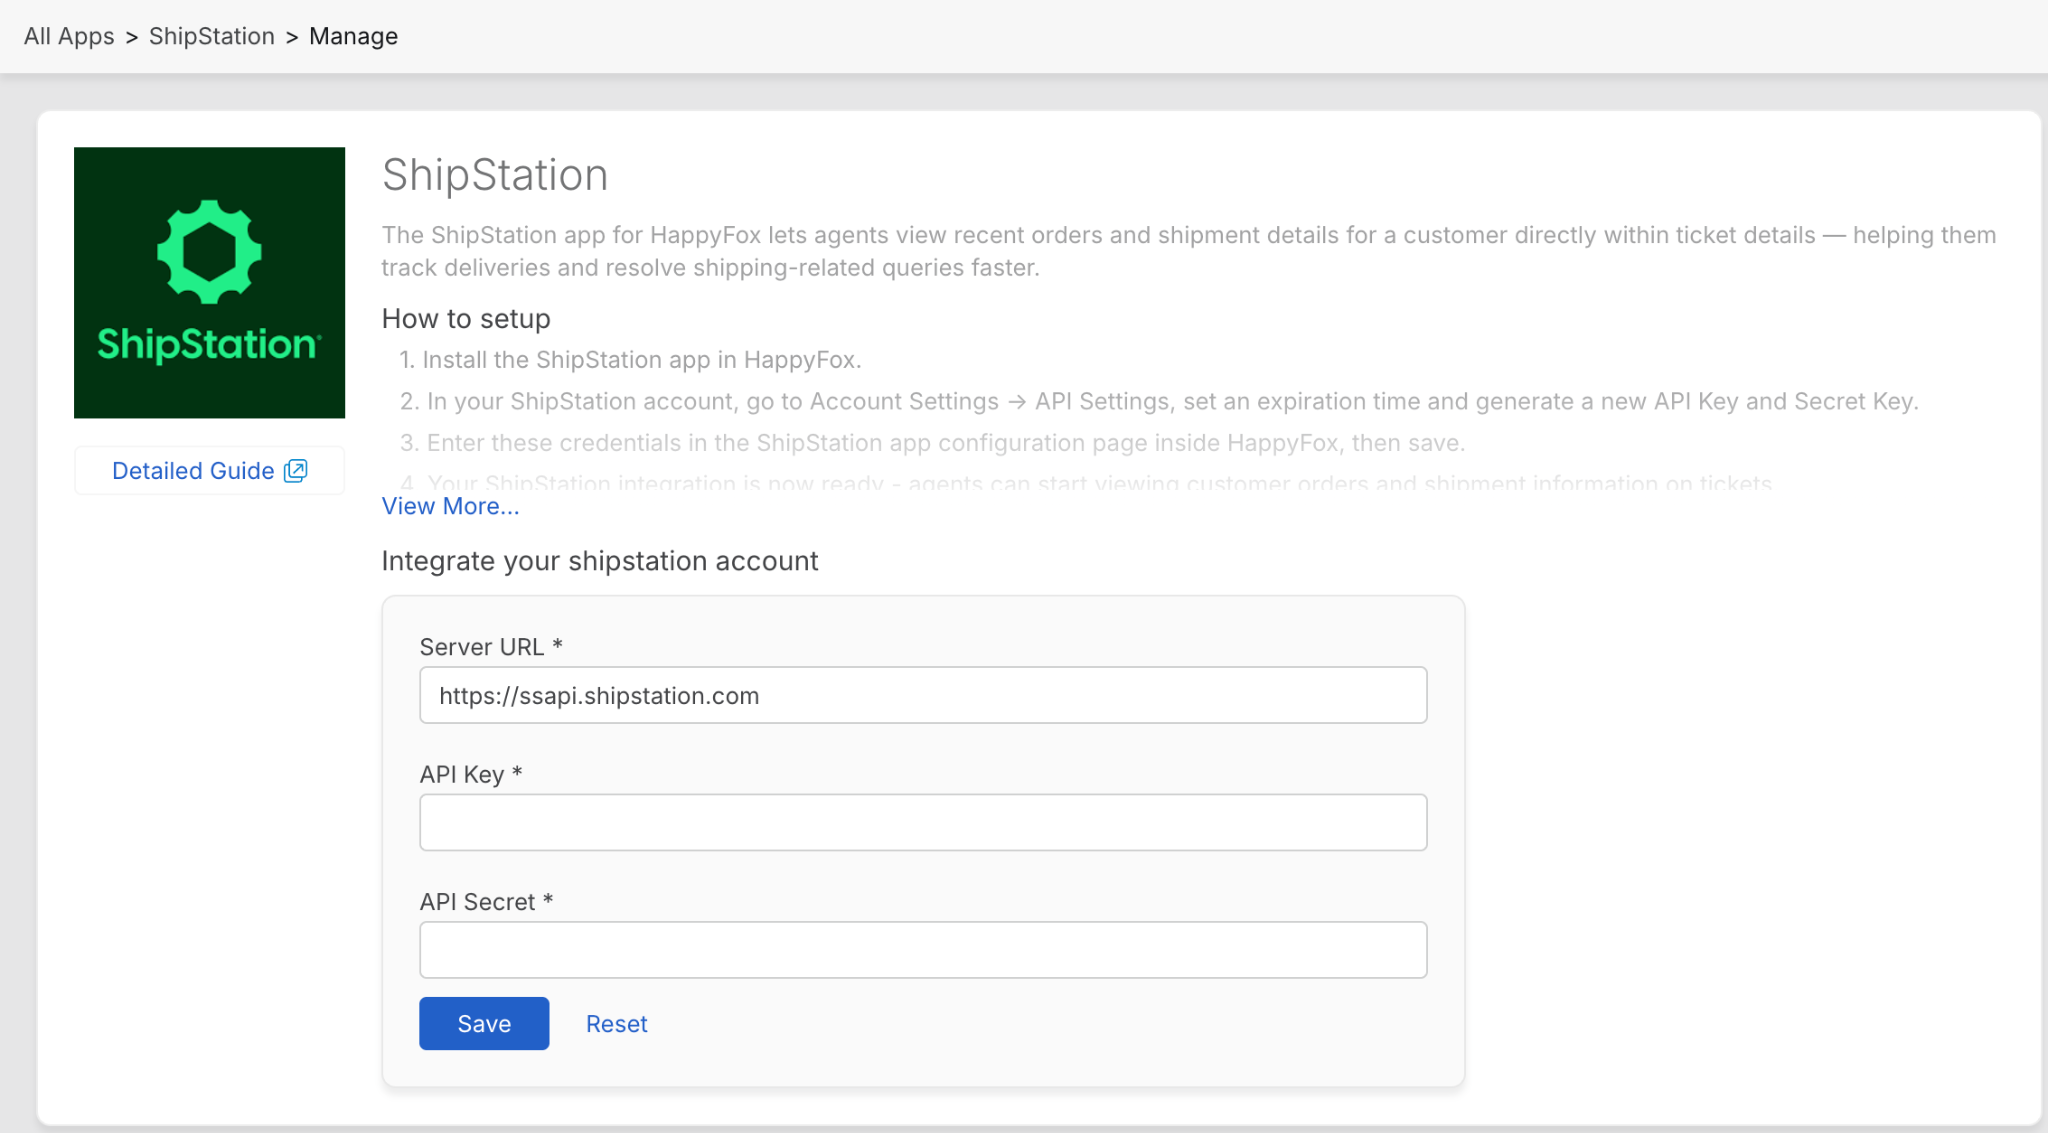Click into the API Key field

[x=922, y=823]
